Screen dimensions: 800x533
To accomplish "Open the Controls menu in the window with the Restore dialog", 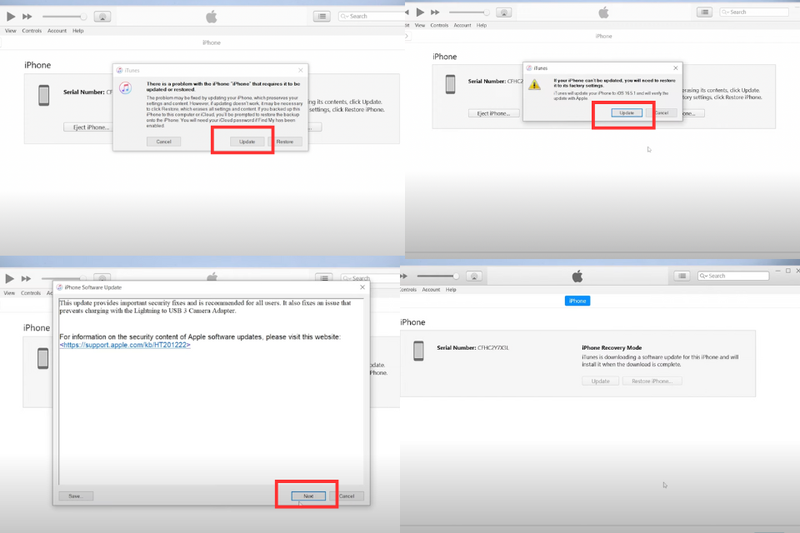I will tap(32, 31).
